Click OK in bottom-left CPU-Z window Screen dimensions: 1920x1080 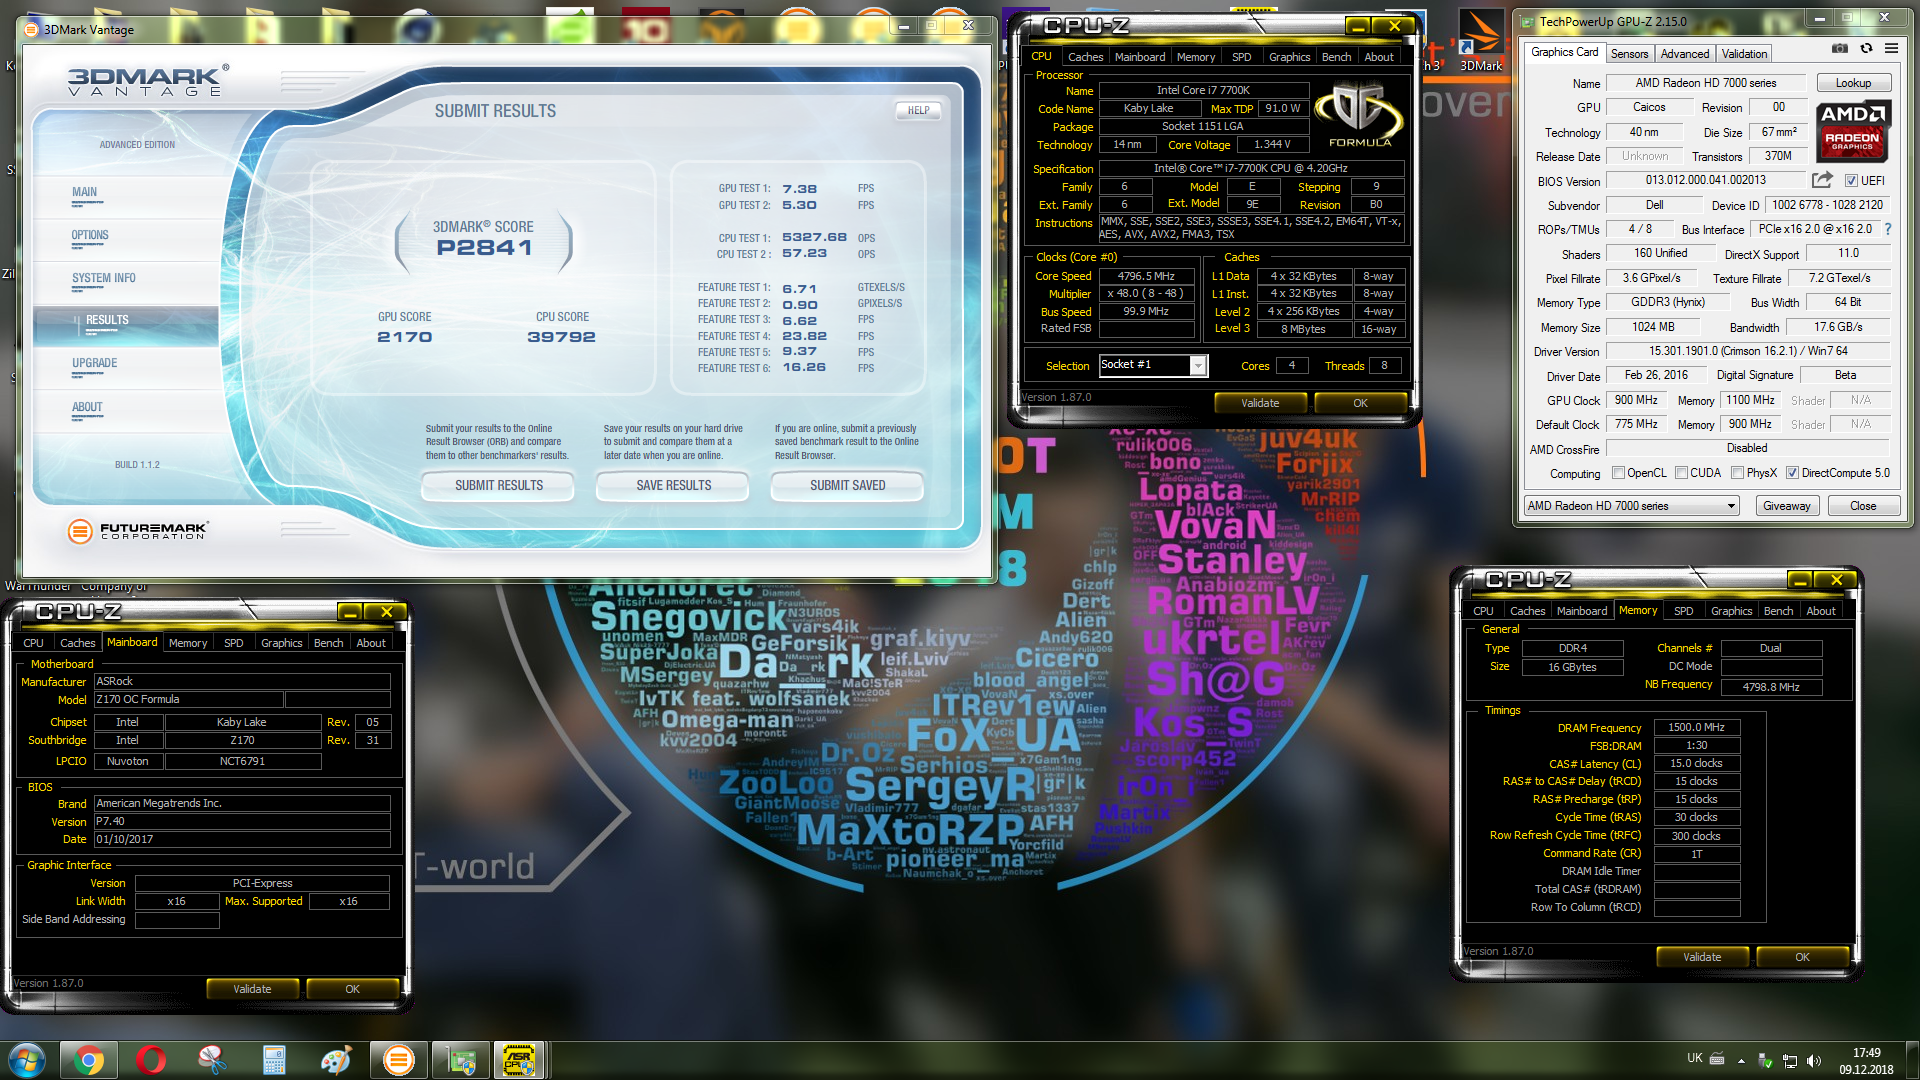pyautogui.click(x=352, y=989)
